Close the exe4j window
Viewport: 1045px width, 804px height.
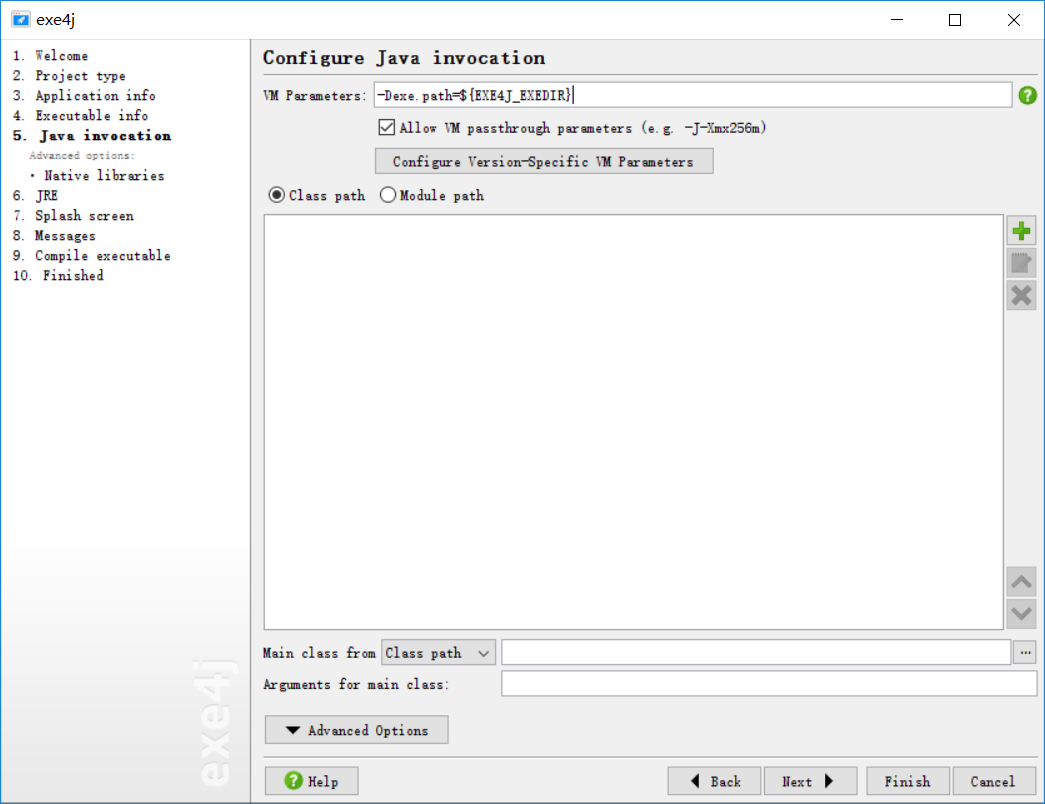tap(1014, 20)
